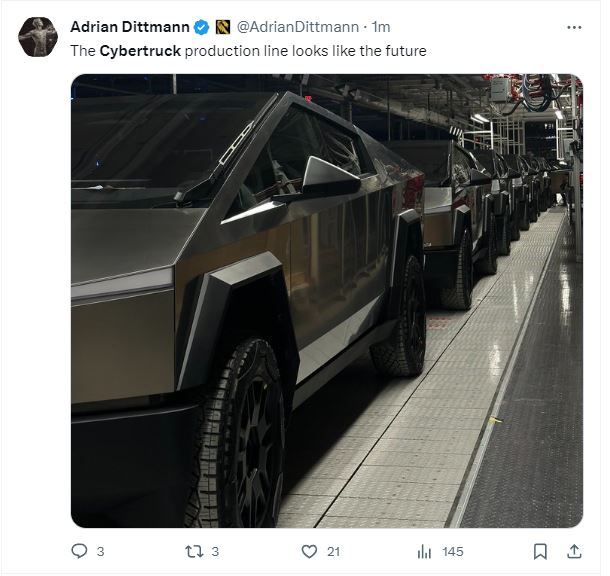This screenshot has width=610, height=576.
Task: Click the yellow affiliation badge beside checkmark
Action: (x=223, y=26)
